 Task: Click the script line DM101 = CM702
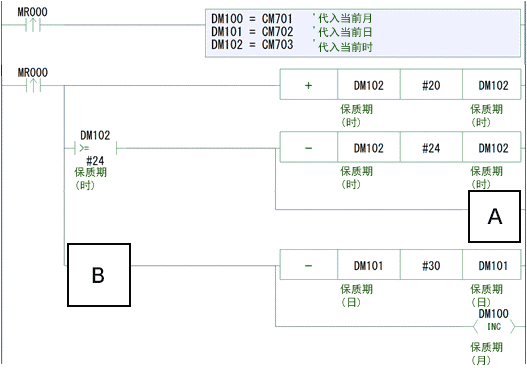[x=252, y=32]
